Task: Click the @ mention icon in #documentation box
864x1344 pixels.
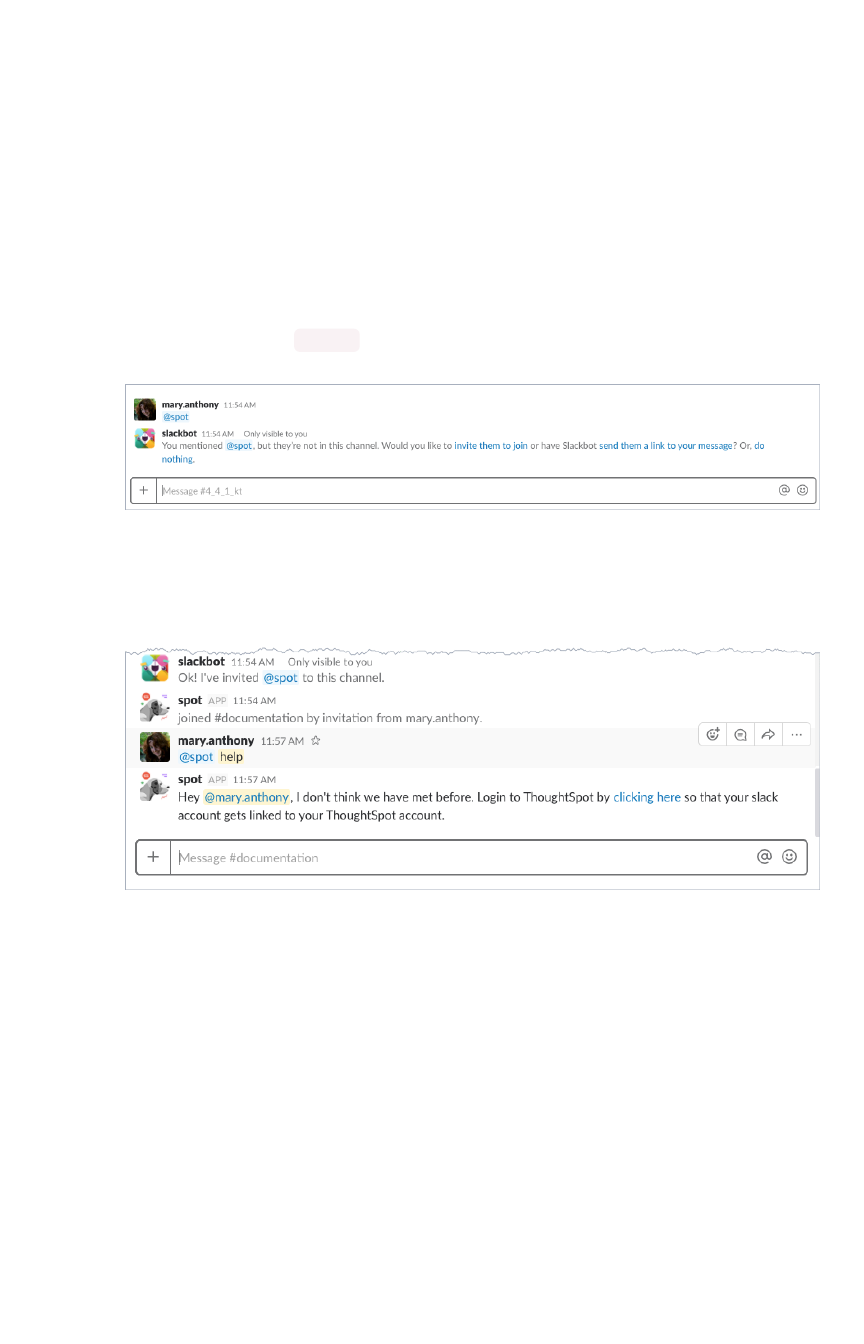Action: 764,857
